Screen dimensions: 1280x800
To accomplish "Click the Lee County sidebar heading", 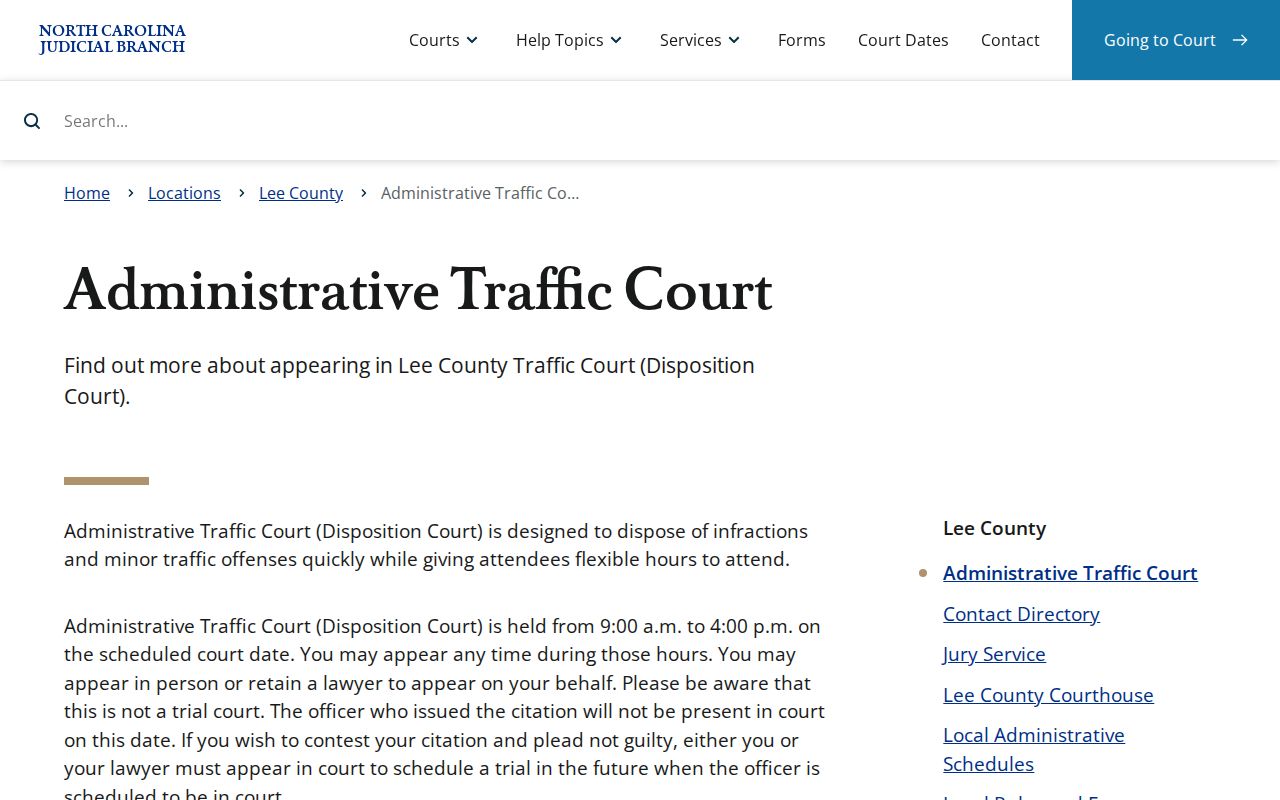I will (994, 528).
